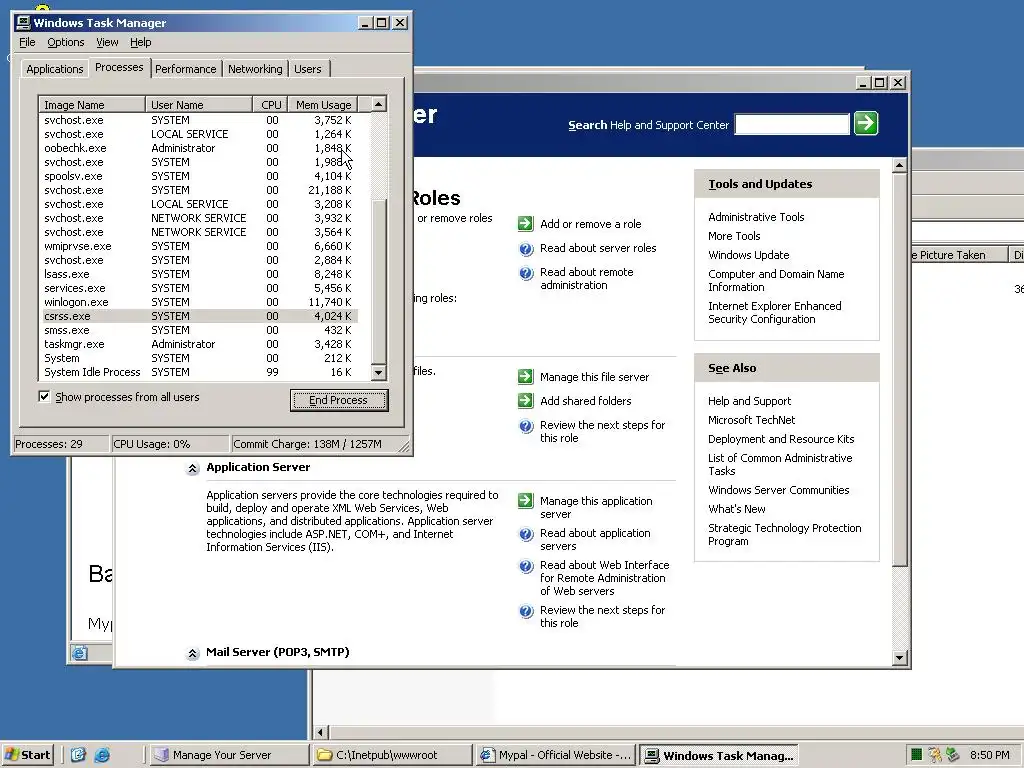
Task: Launch Internet Explorer from quick launch
Action: tap(102, 755)
